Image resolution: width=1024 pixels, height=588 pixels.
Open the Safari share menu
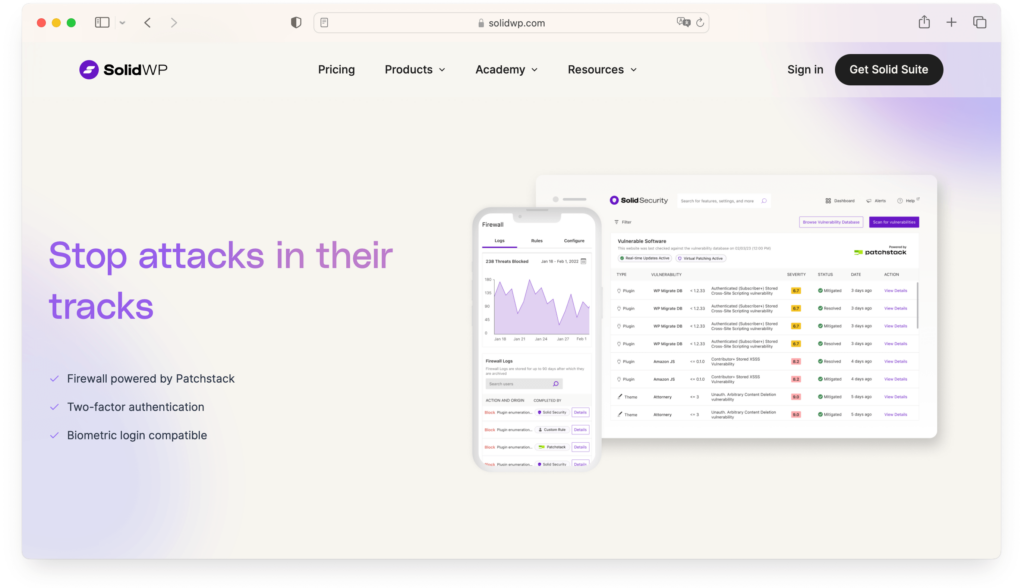pos(924,22)
